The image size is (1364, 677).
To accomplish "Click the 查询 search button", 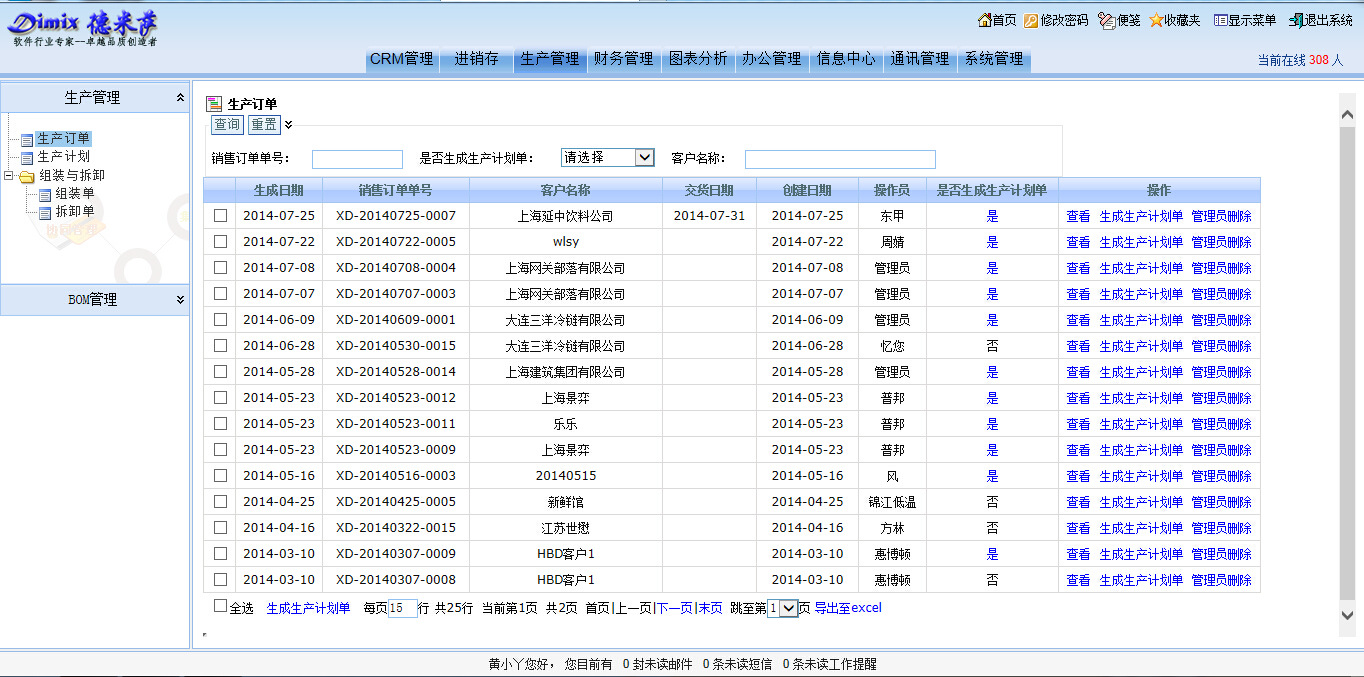I will (227, 125).
